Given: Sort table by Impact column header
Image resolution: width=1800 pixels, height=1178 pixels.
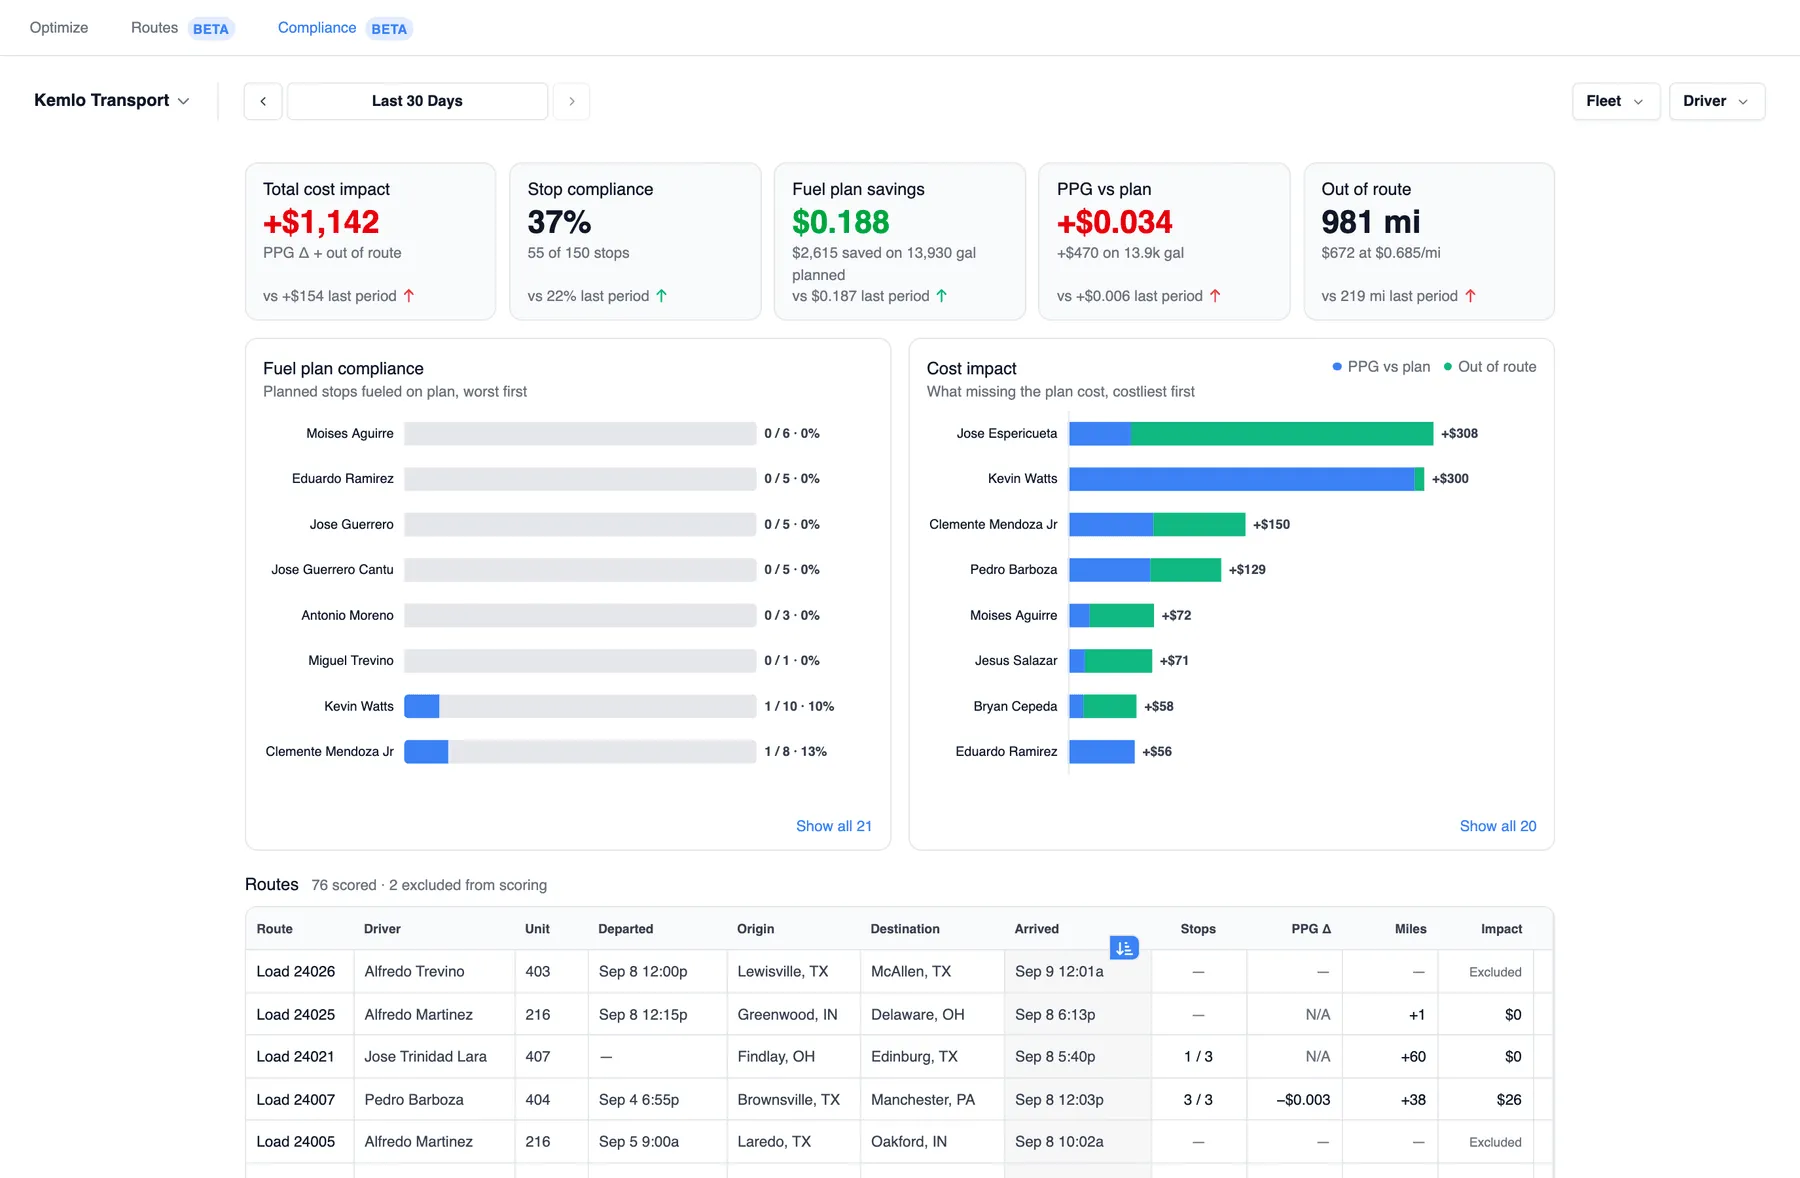Looking at the screenshot, I should tap(1501, 929).
